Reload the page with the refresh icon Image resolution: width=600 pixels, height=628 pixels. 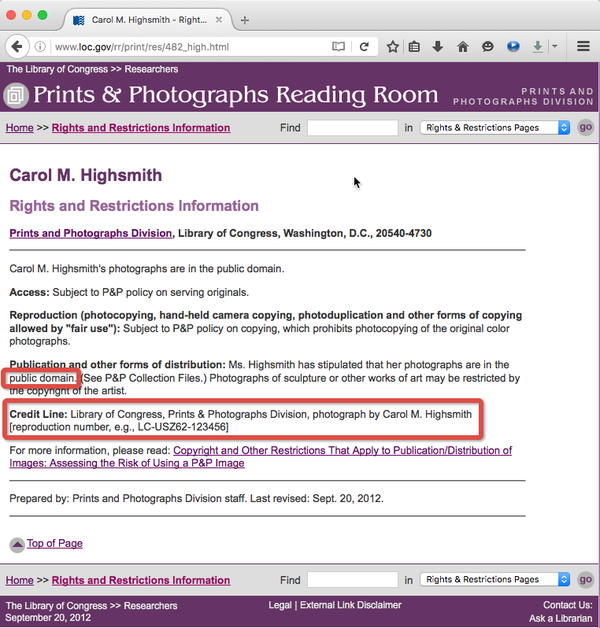pyautogui.click(x=364, y=47)
